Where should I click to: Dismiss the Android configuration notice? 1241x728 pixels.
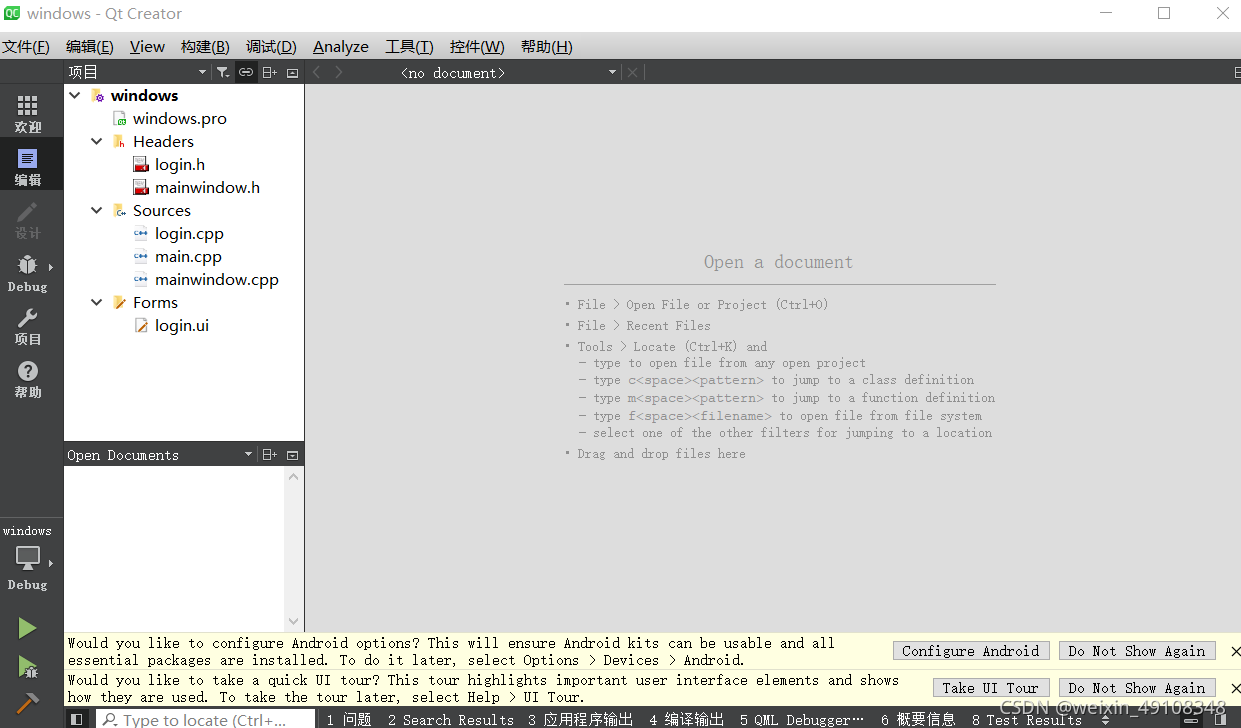point(1235,651)
